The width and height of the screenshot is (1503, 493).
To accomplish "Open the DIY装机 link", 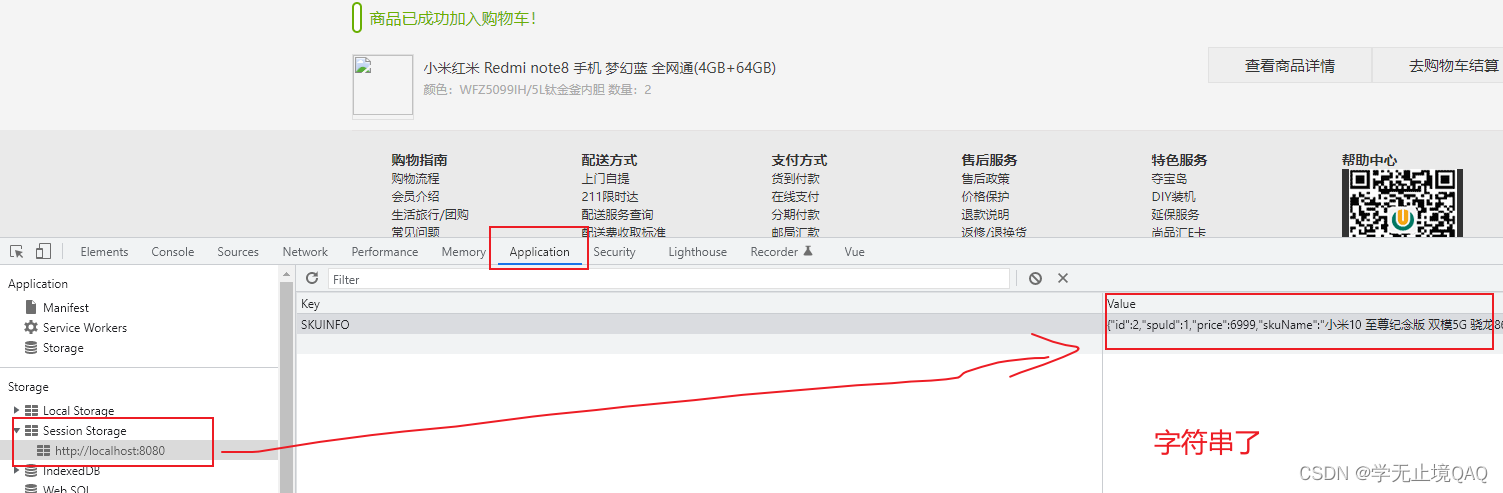I will 1174,196.
